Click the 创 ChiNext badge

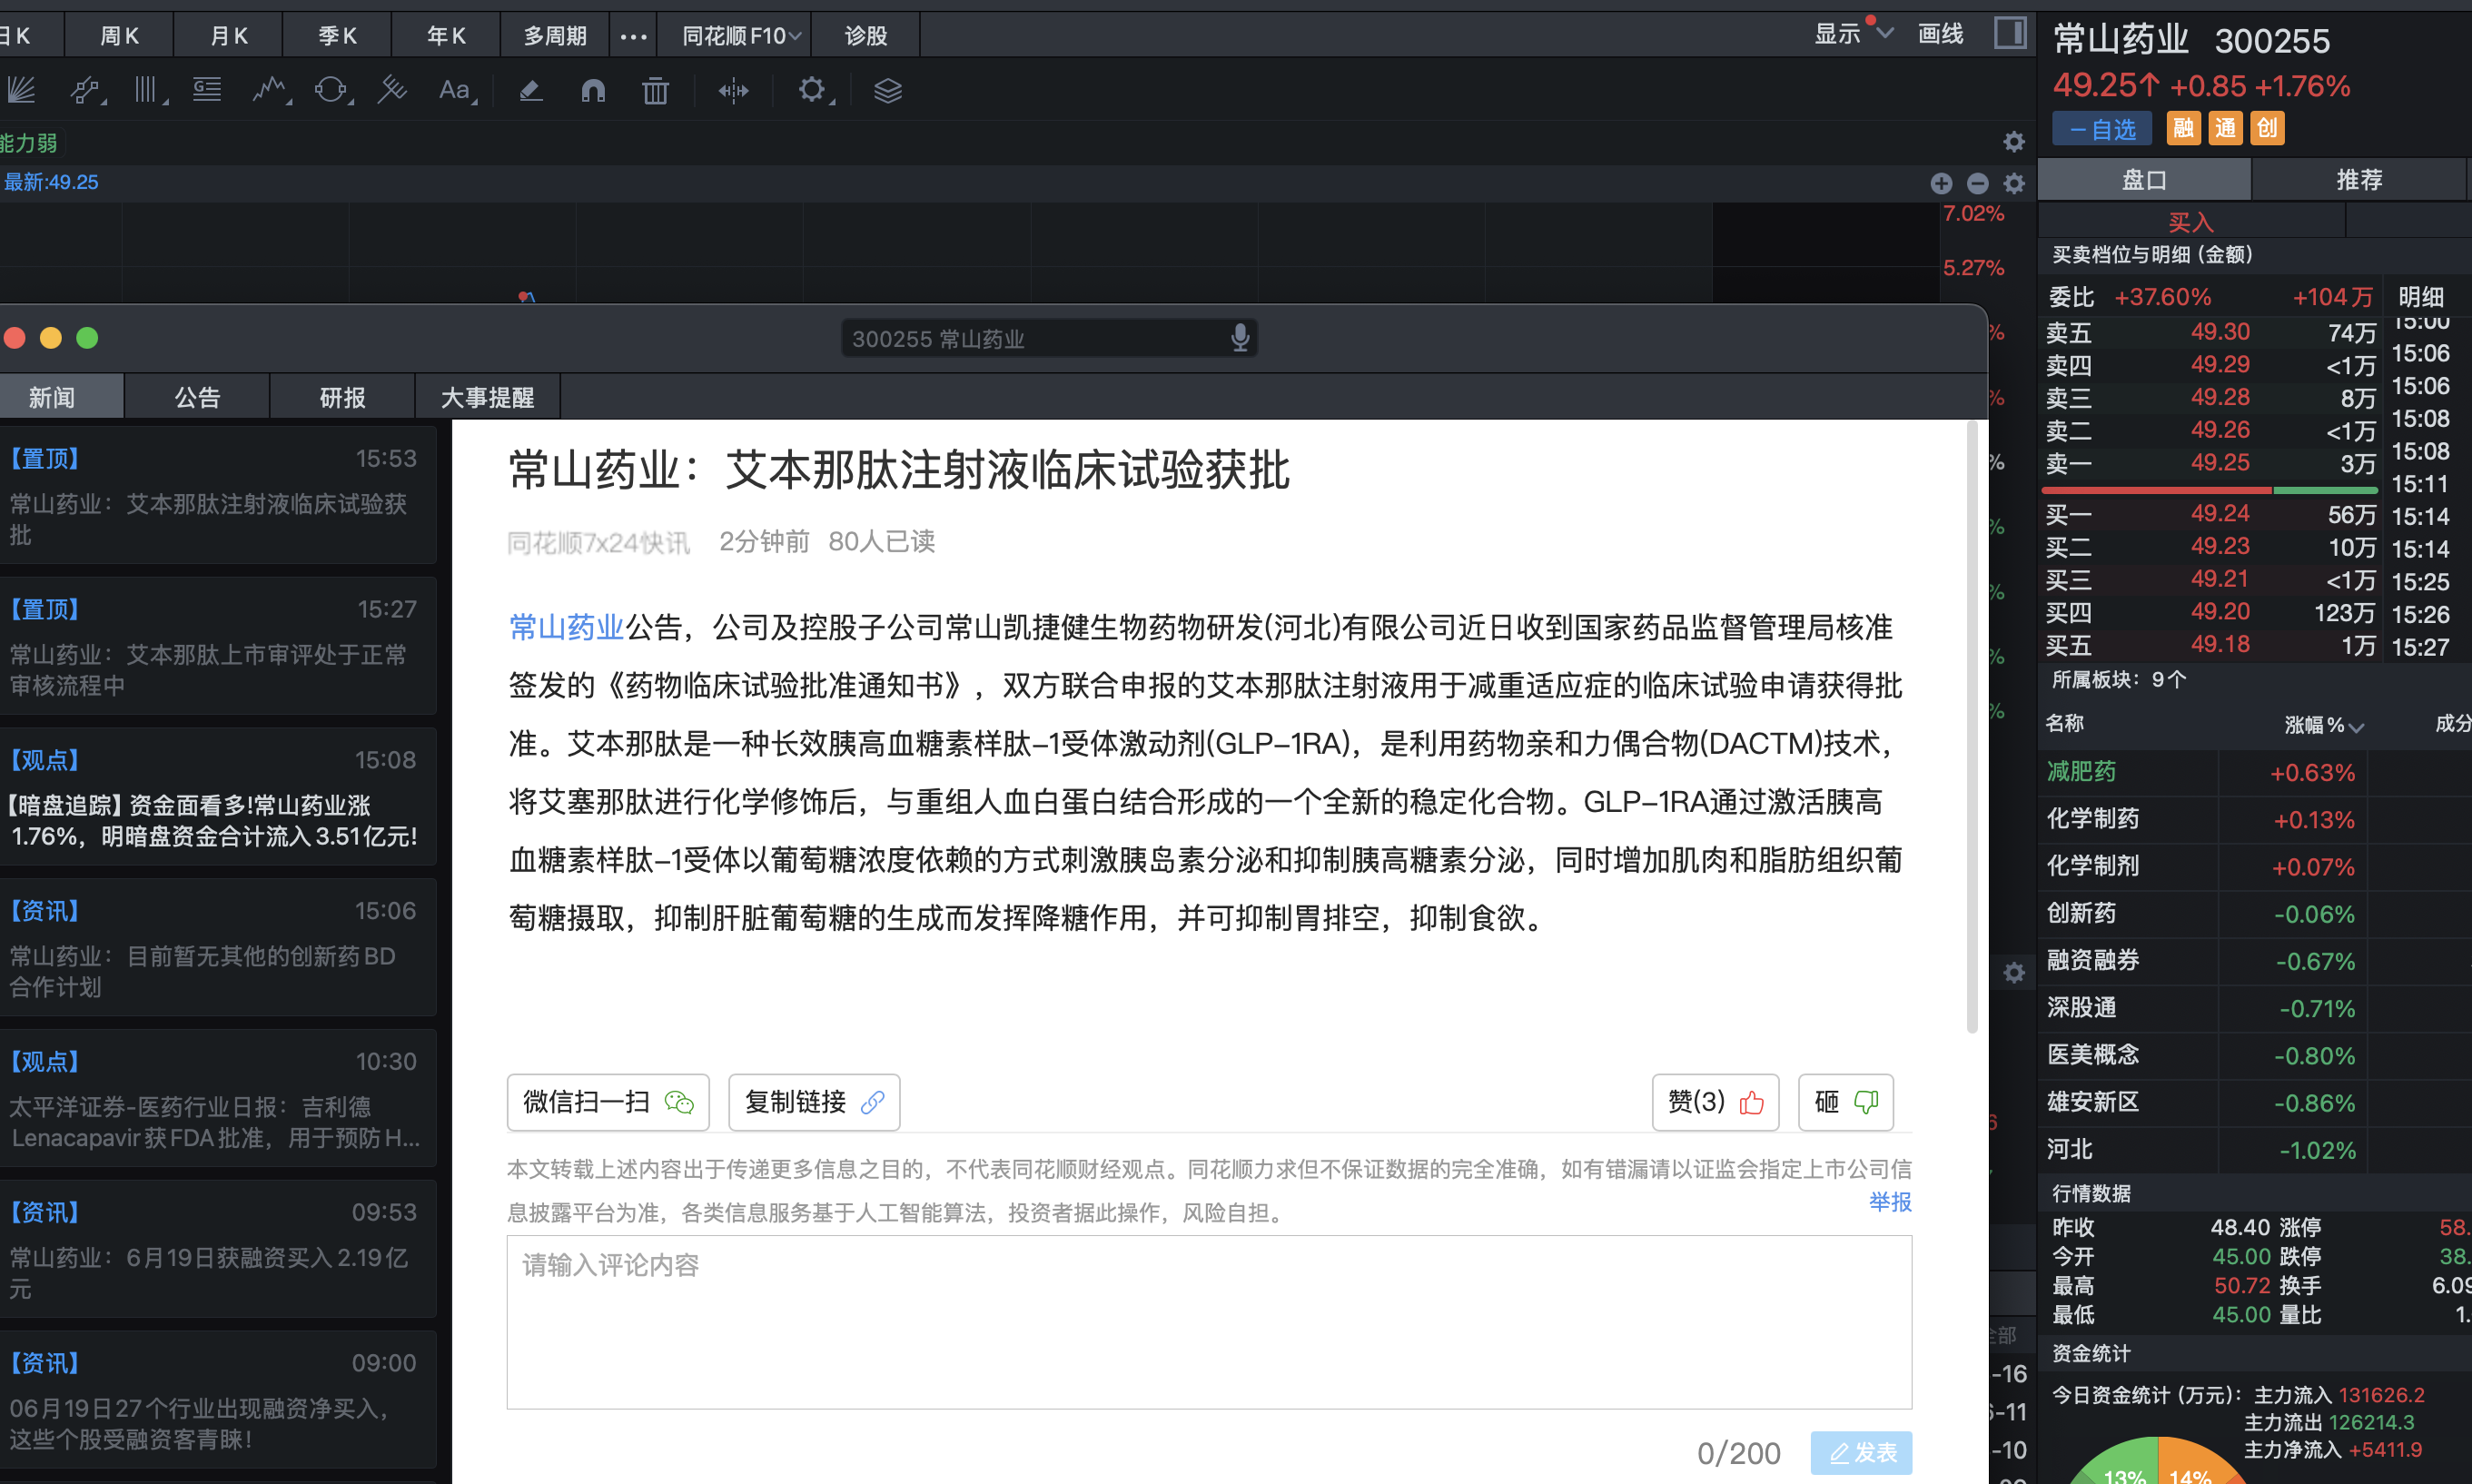pos(2267,128)
